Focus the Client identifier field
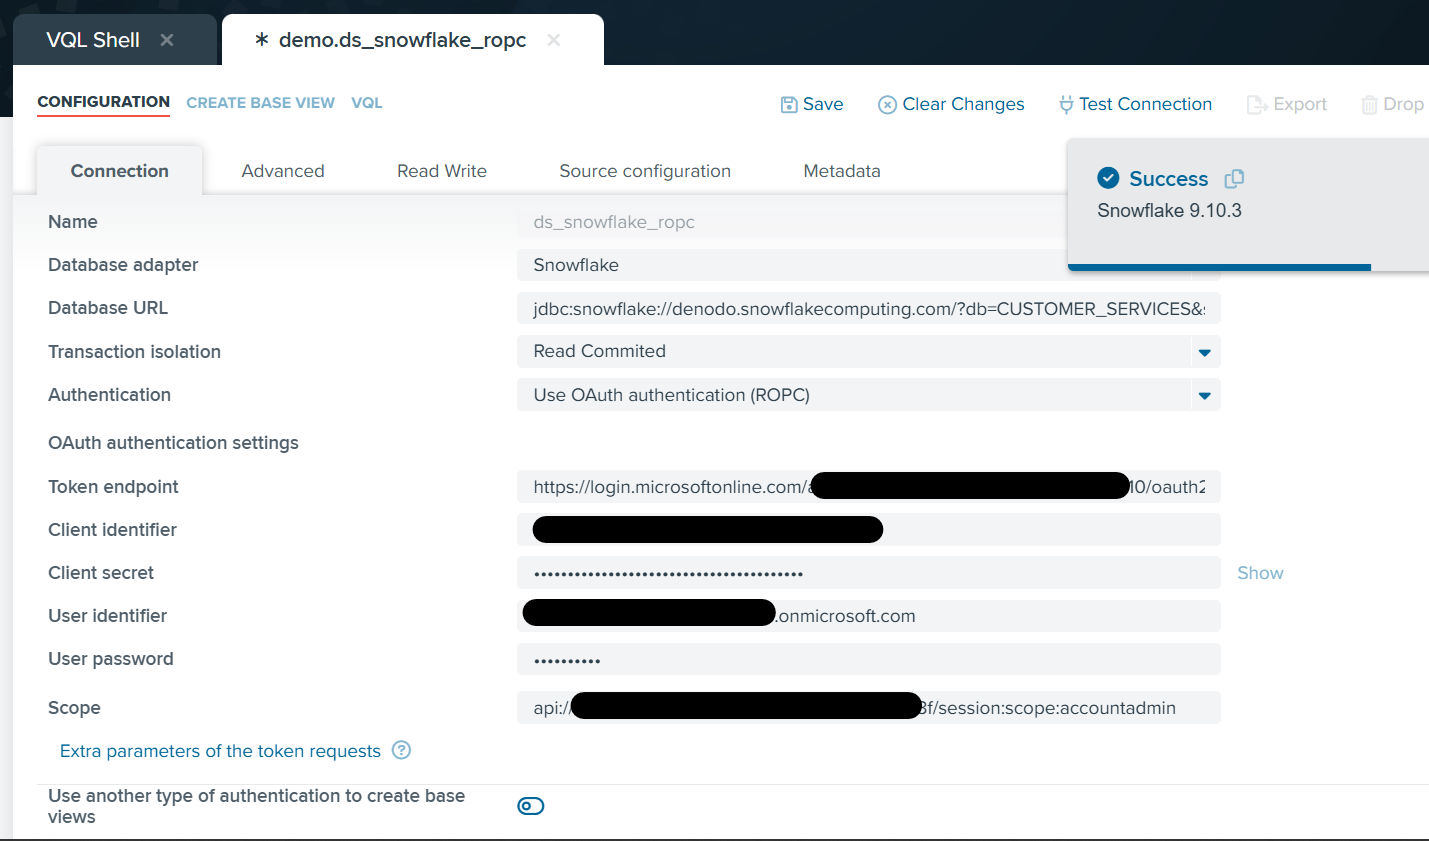The width and height of the screenshot is (1429, 841). click(x=869, y=530)
